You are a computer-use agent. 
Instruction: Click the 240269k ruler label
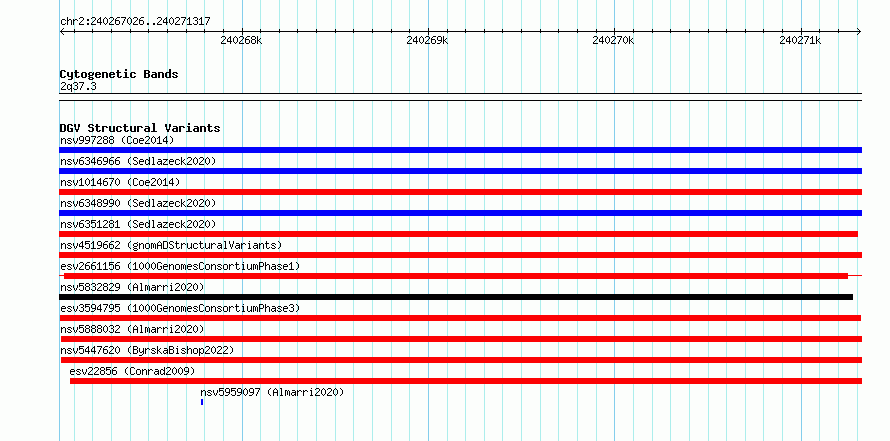[427, 40]
